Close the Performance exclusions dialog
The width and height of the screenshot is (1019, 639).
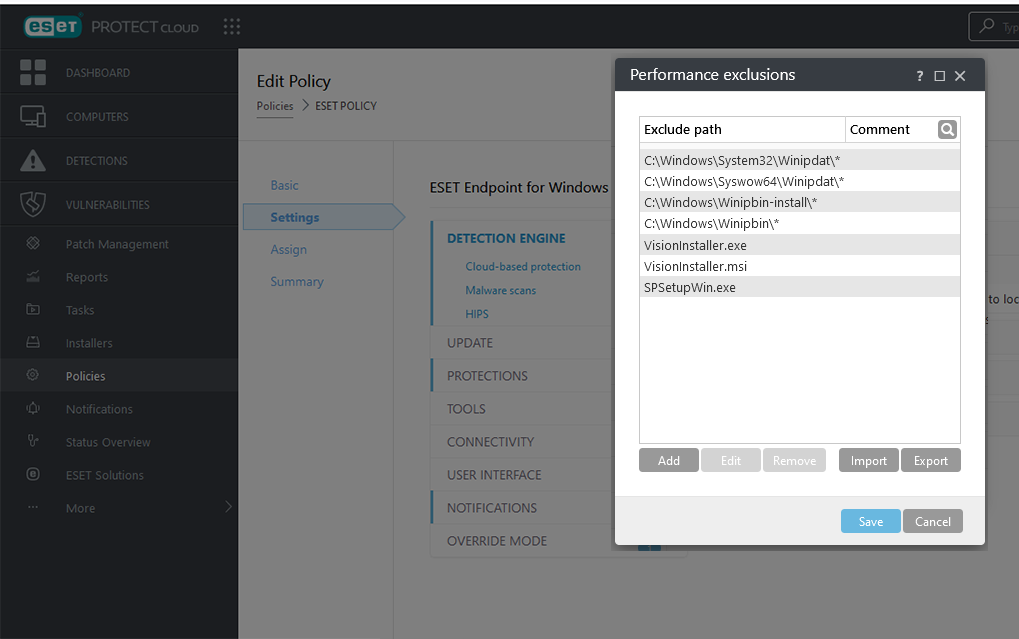960,76
